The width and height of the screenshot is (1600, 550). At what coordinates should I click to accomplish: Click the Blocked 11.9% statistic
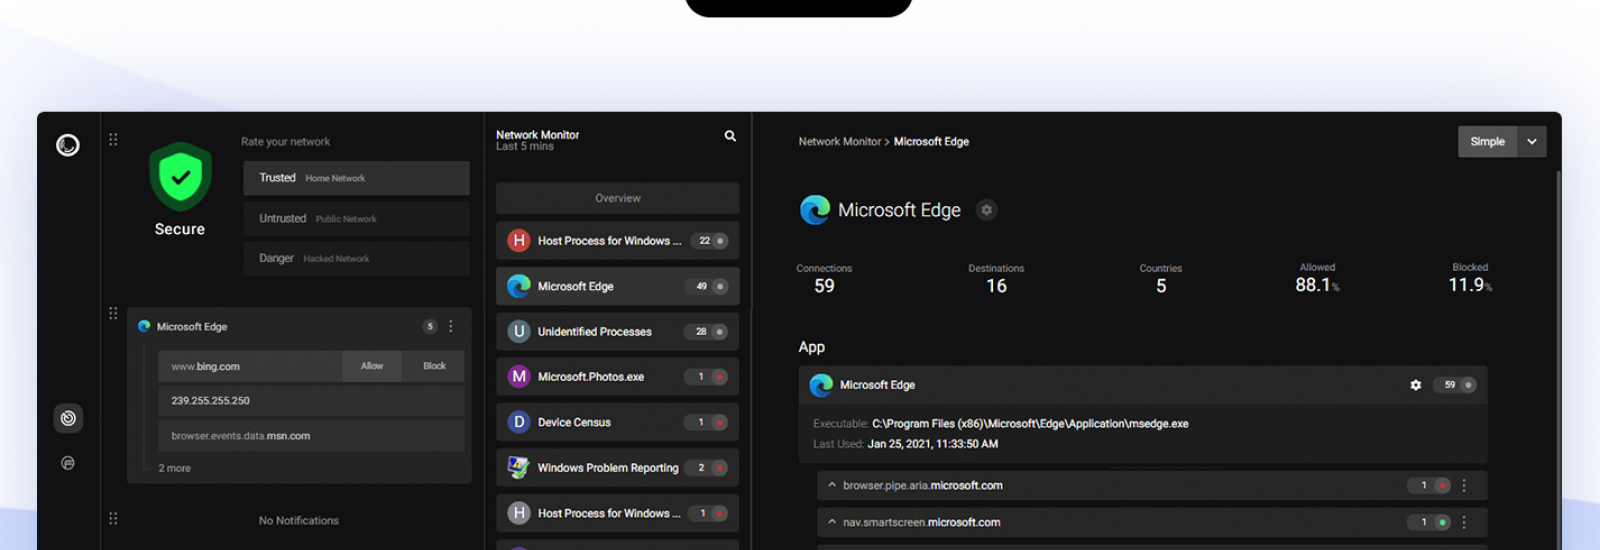click(1470, 279)
